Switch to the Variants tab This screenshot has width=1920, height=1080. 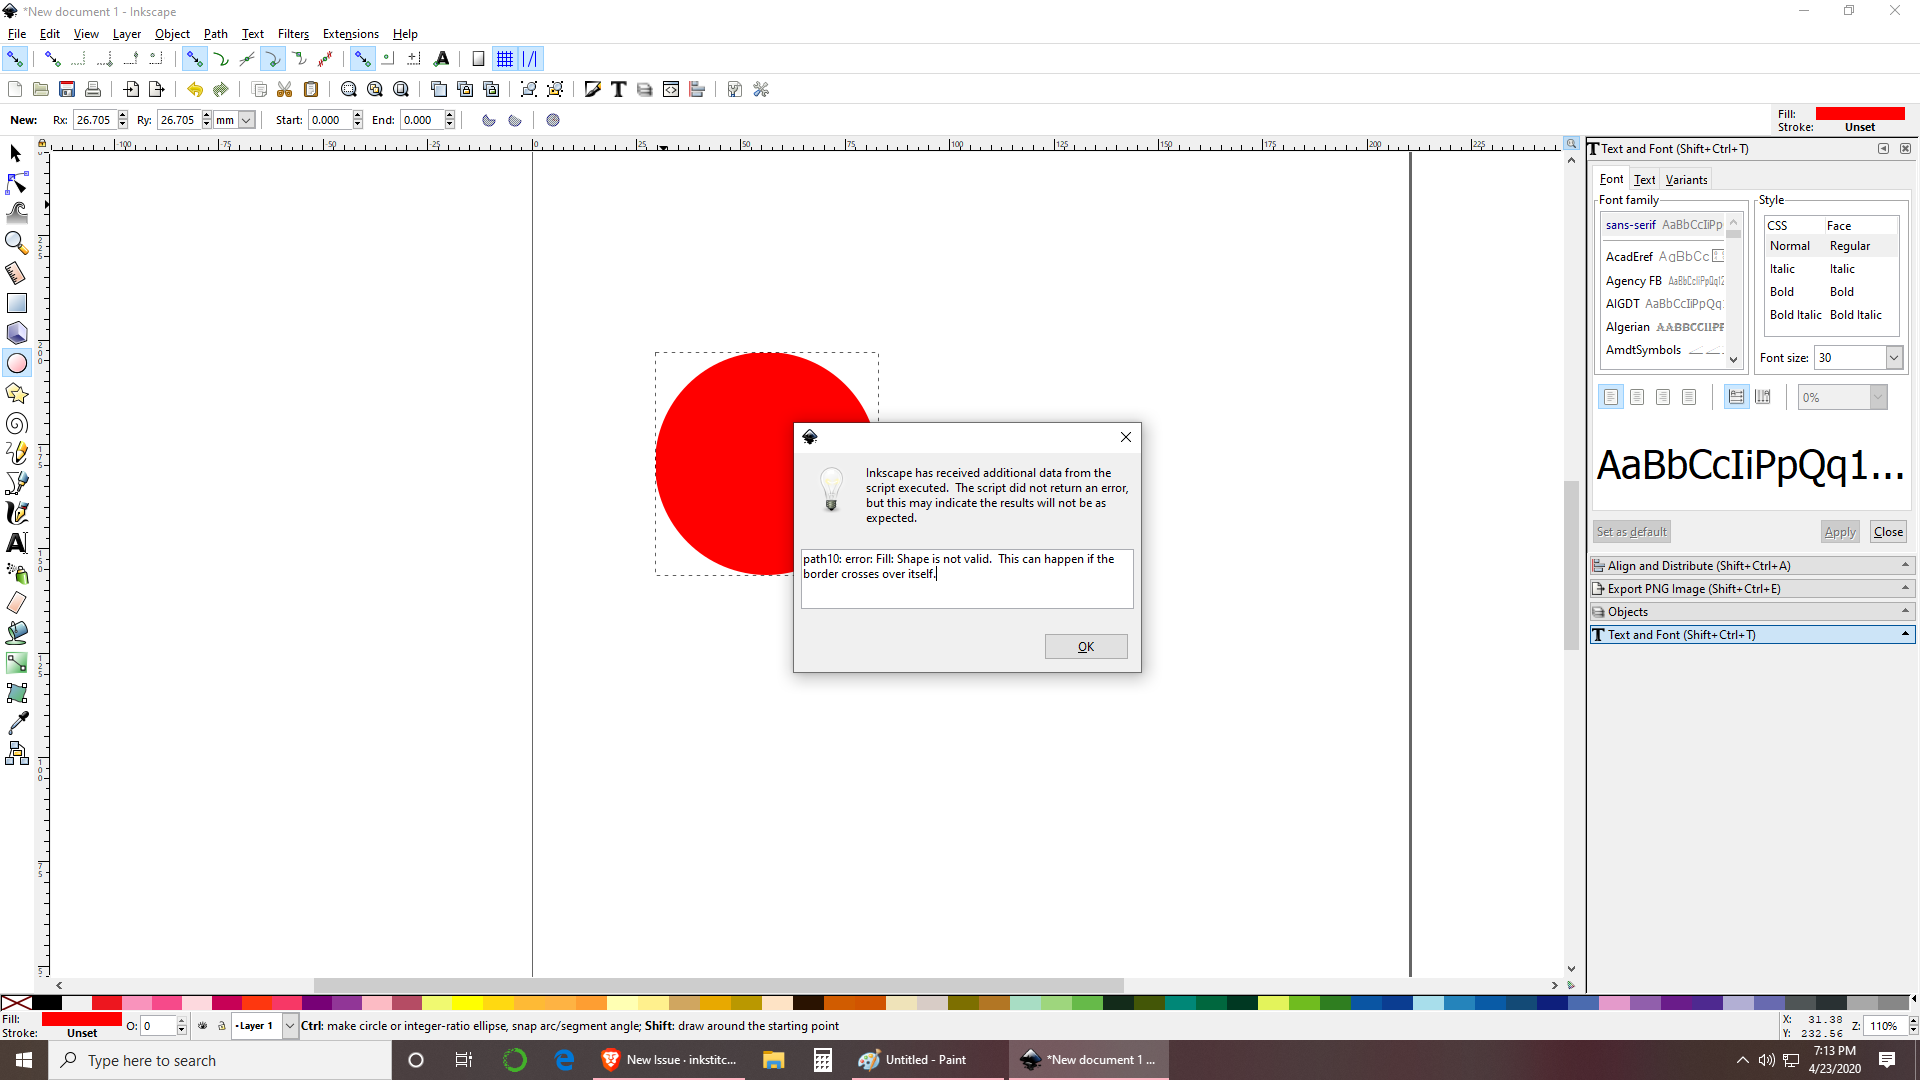[x=1686, y=180]
